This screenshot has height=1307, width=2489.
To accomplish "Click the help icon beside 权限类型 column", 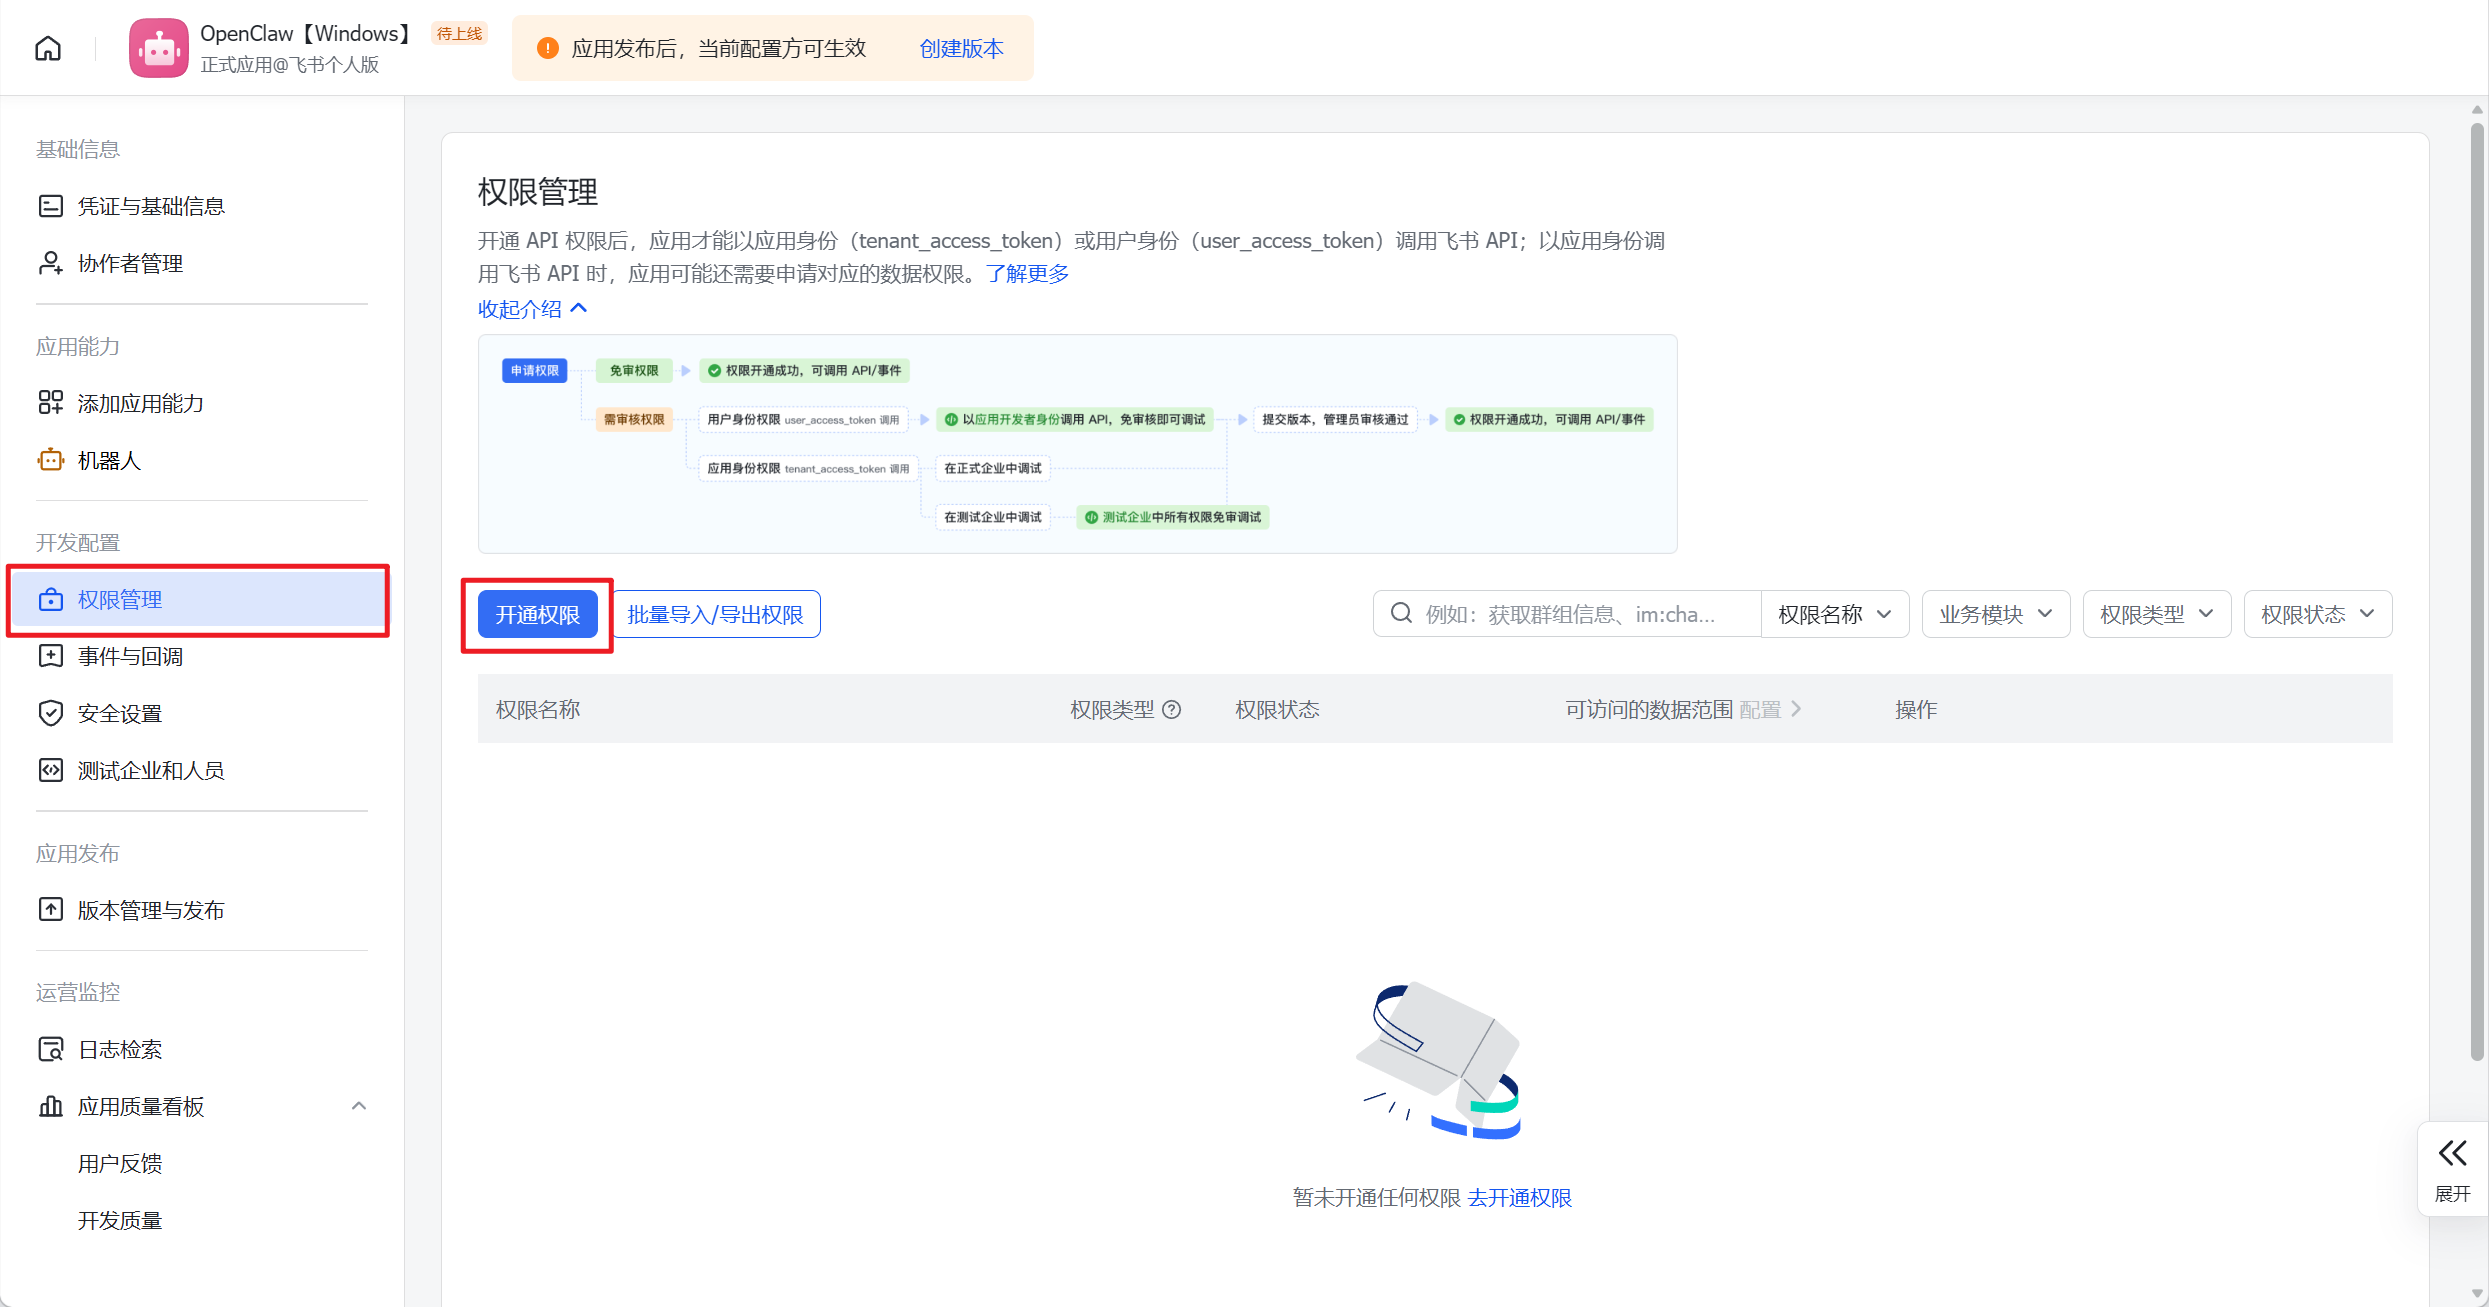I will [x=1172, y=709].
